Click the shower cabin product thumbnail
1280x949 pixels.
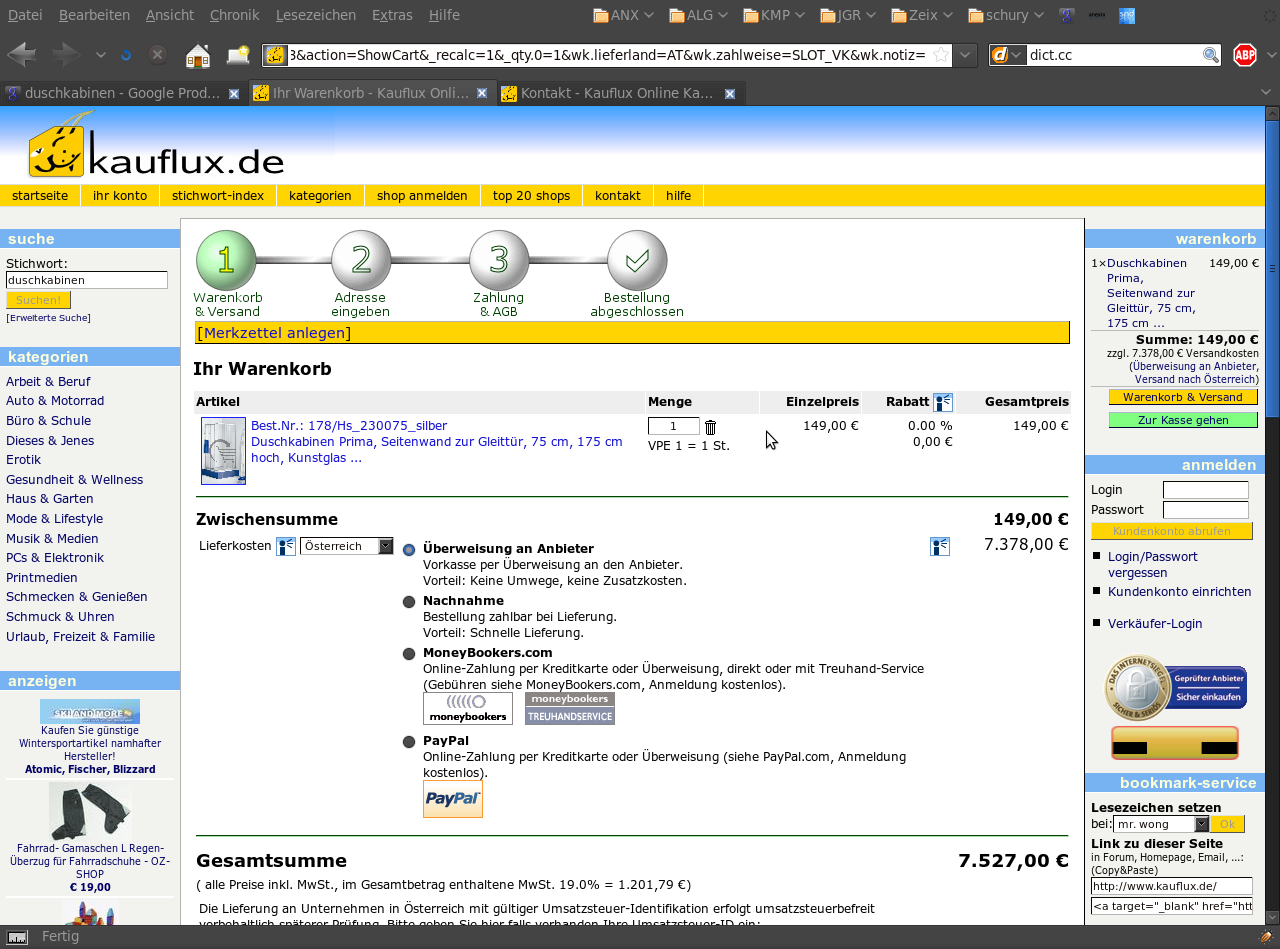223,451
